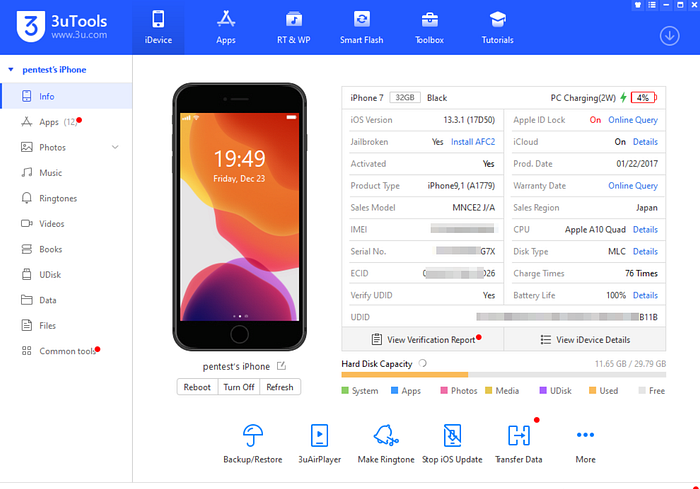
Task: Click Online Query for Warranty Date
Action: pos(633,185)
